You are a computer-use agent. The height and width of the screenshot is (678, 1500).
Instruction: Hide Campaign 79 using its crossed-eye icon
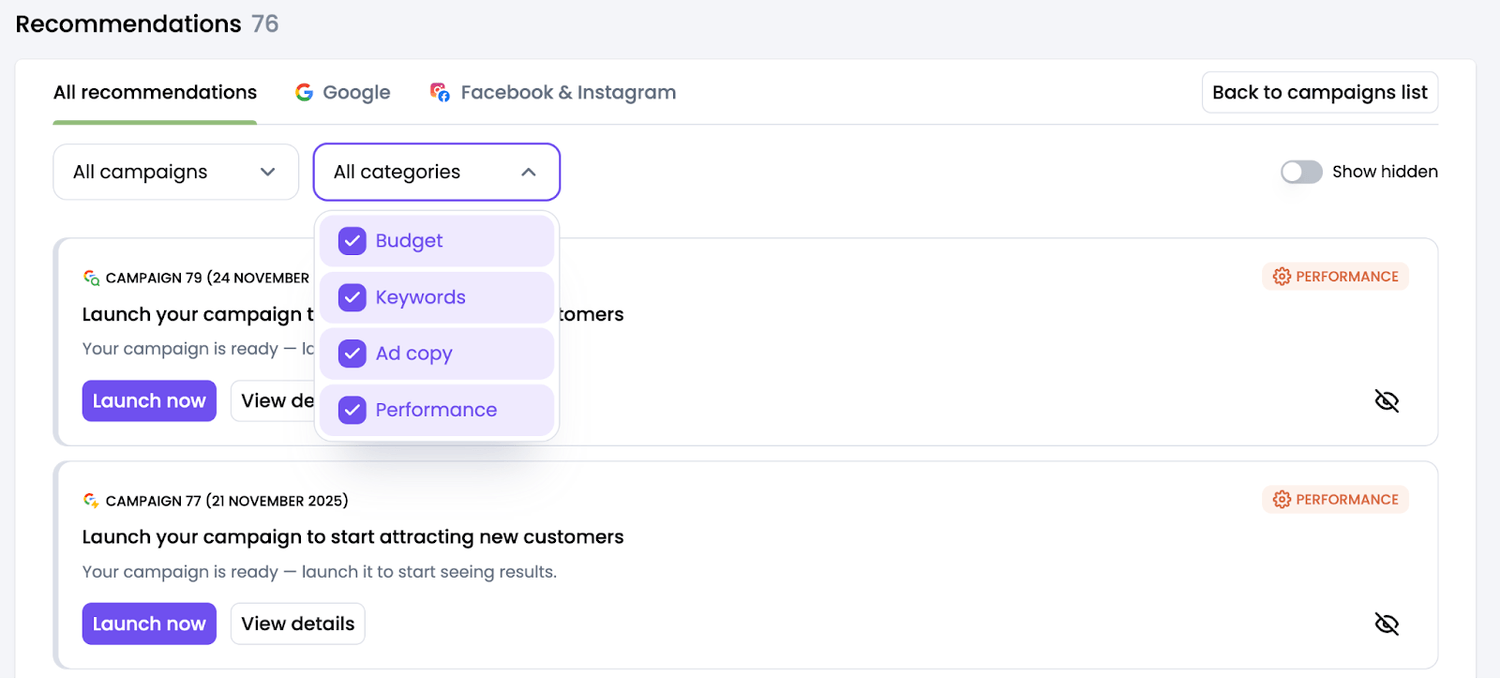(x=1387, y=400)
